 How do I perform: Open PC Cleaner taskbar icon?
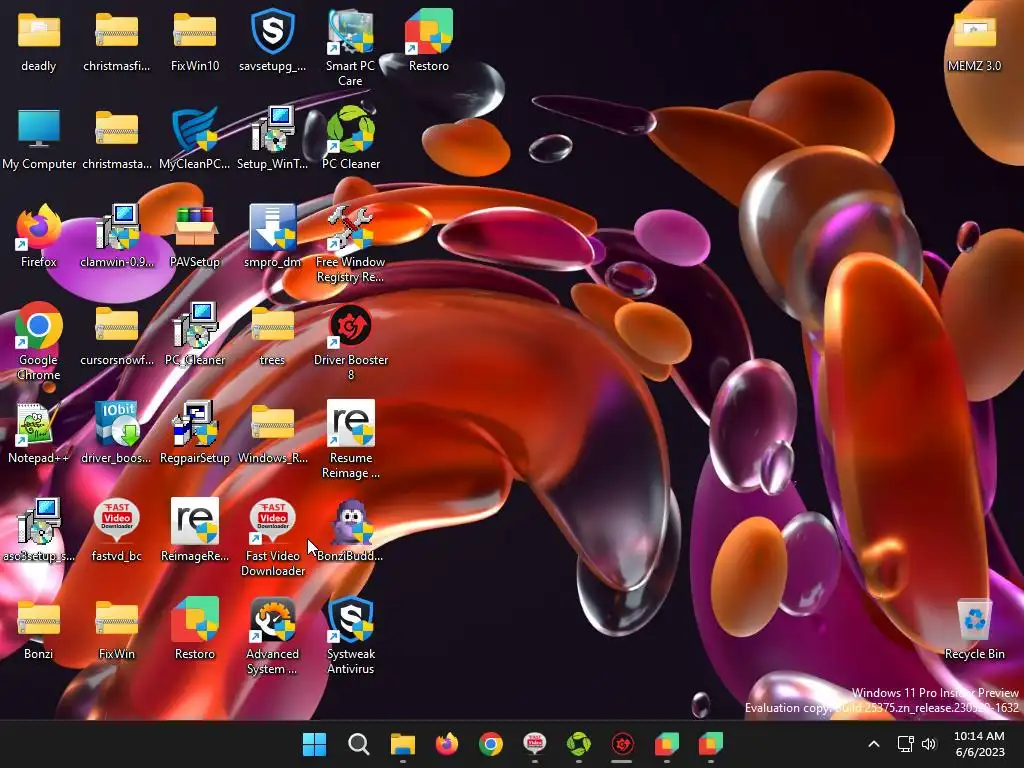(579, 743)
